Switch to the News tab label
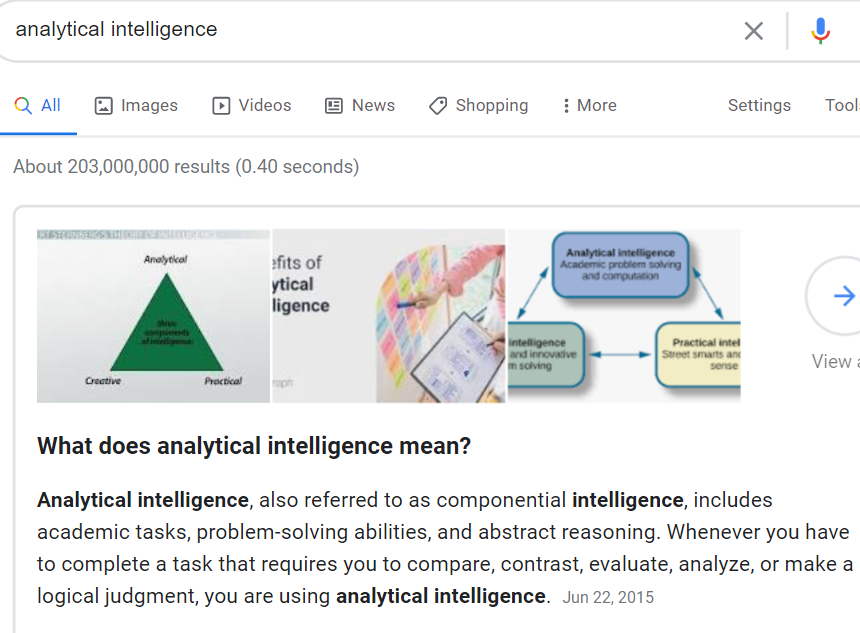The height and width of the screenshot is (633, 860). click(373, 105)
